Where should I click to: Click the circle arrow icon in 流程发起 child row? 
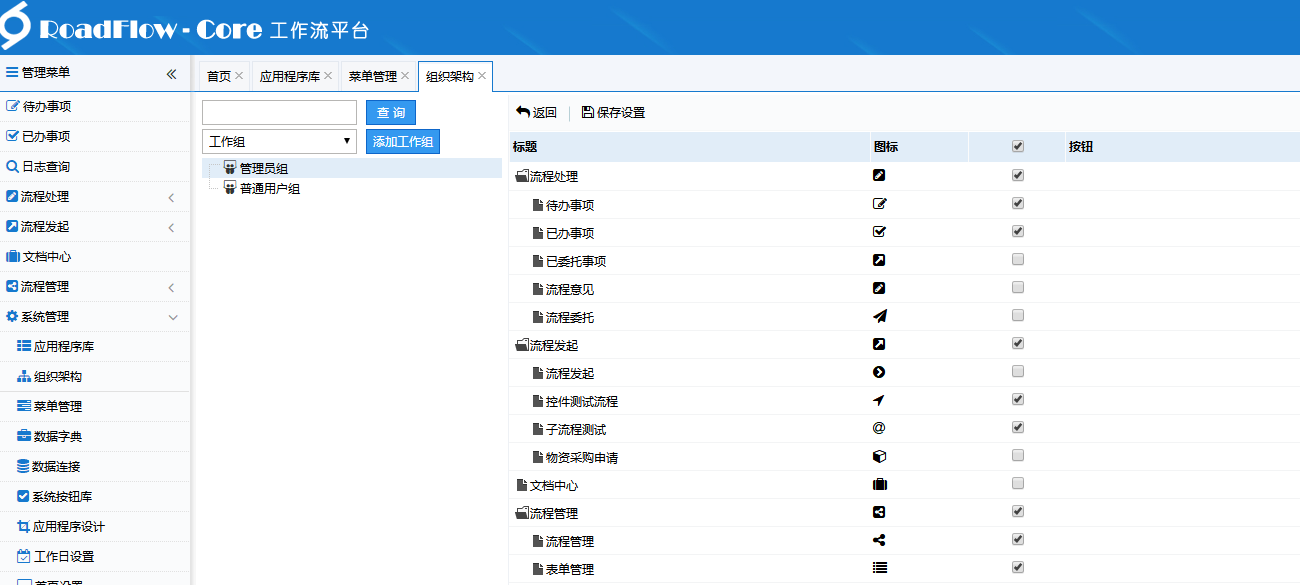coord(879,372)
